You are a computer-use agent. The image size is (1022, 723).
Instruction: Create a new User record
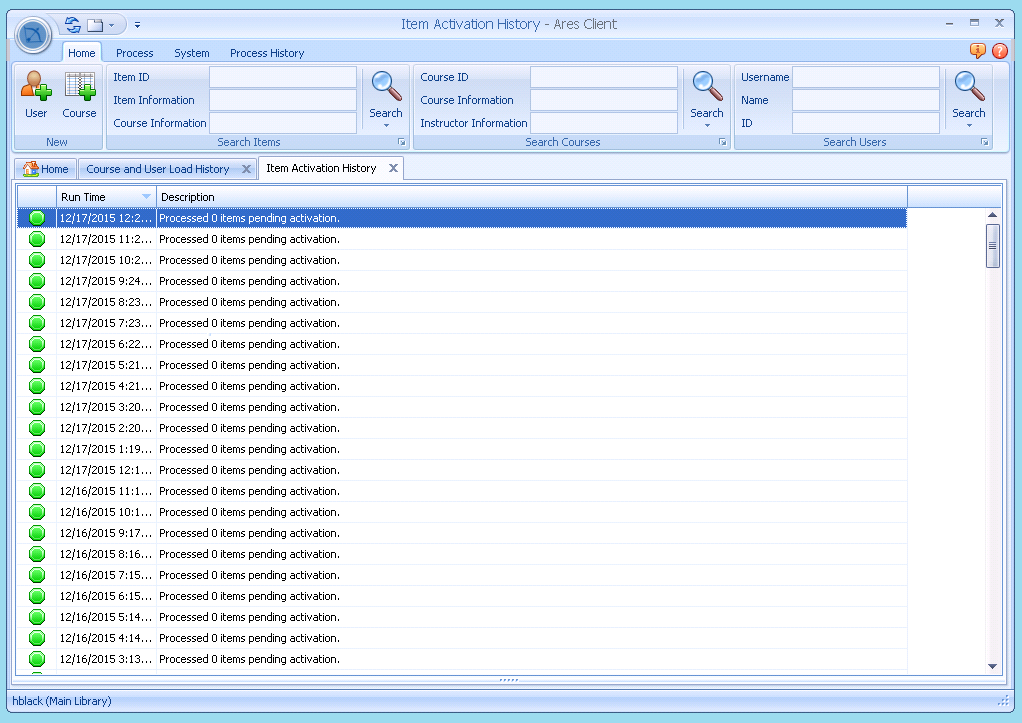click(35, 95)
